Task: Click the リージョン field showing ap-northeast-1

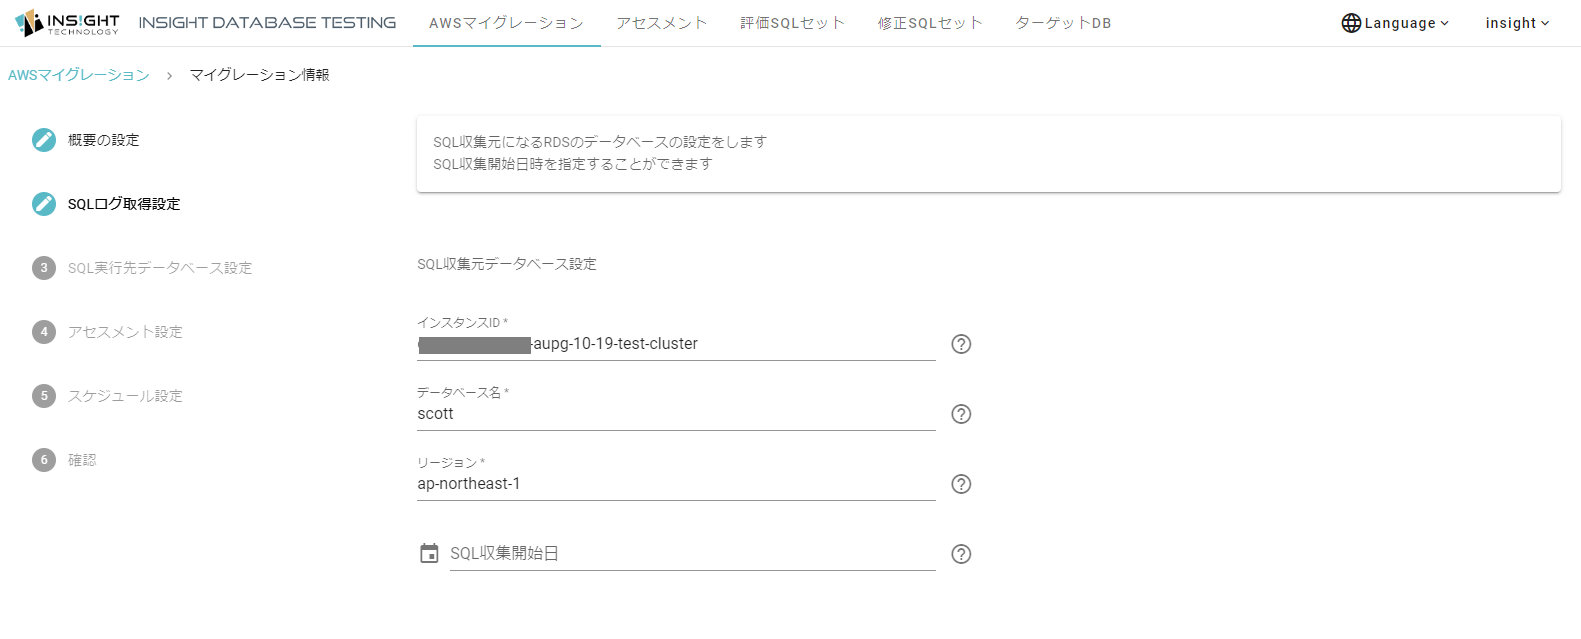Action: tap(675, 484)
